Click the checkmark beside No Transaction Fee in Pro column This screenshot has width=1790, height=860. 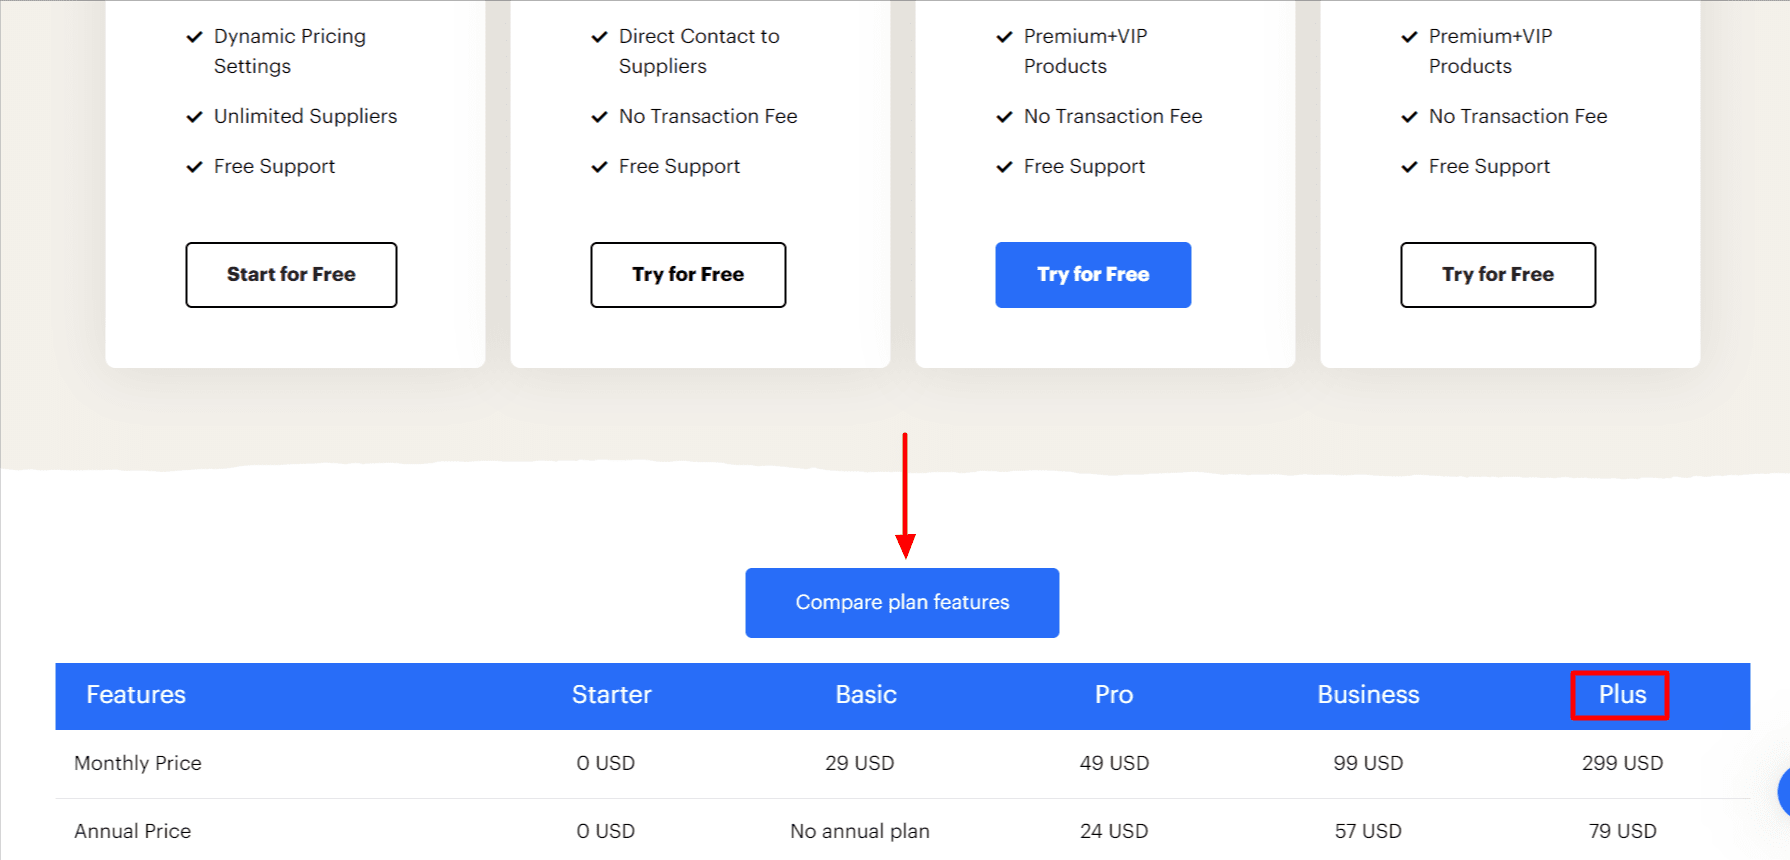(1005, 117)
